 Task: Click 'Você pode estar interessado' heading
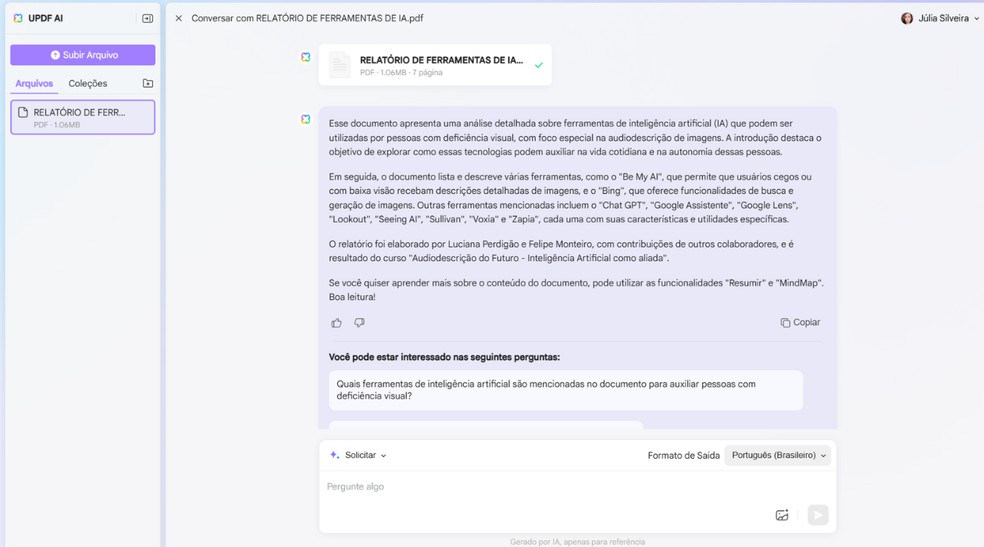tap(444, 357)
